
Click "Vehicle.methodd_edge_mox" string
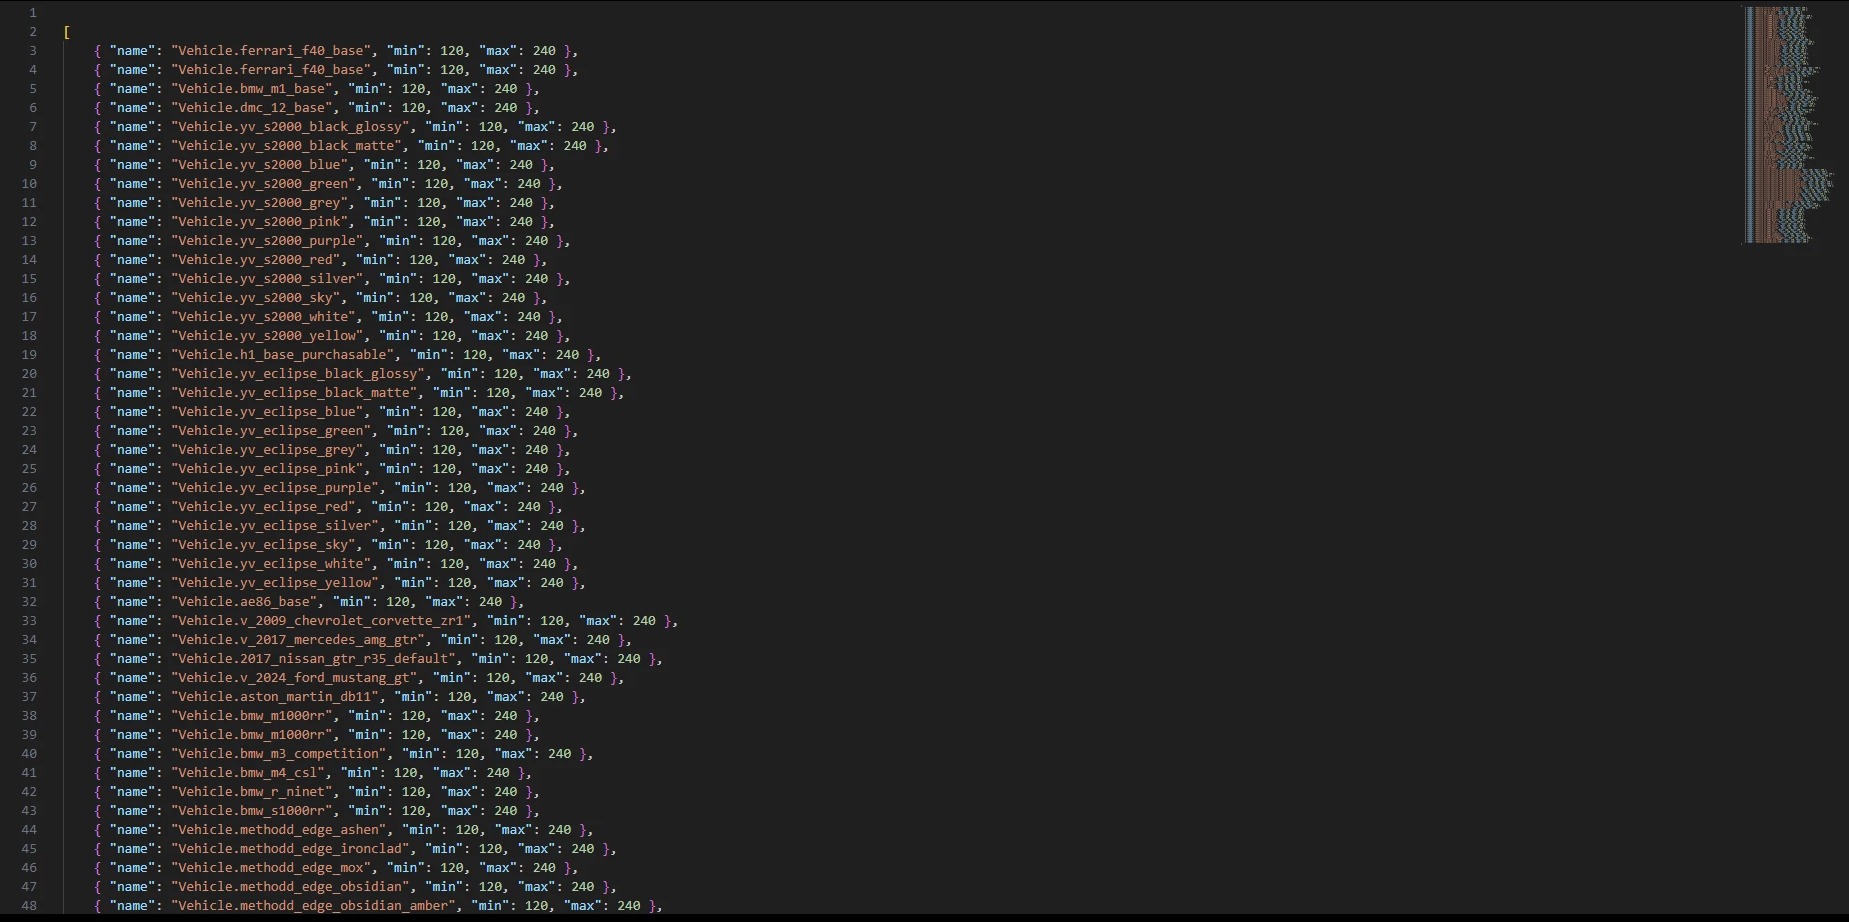point(272,868)
